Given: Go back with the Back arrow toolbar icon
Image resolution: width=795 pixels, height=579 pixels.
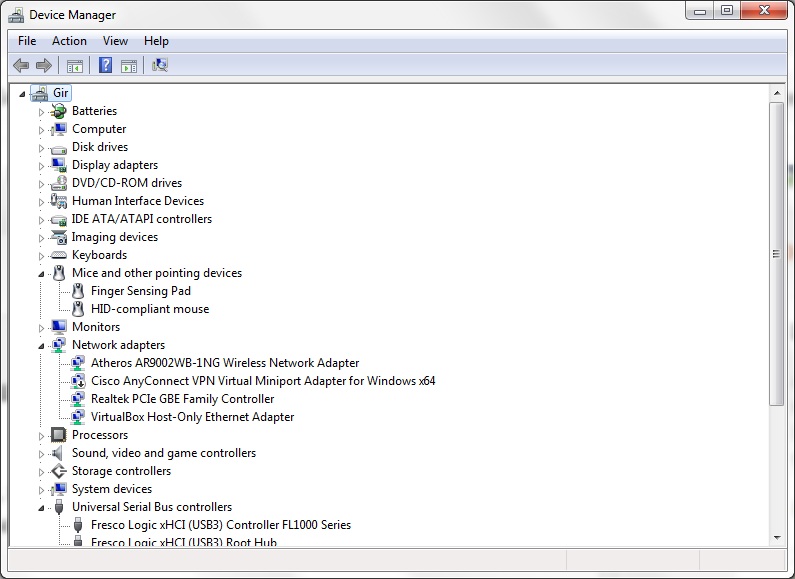Looking at the screenshot, I should [21, 65].
